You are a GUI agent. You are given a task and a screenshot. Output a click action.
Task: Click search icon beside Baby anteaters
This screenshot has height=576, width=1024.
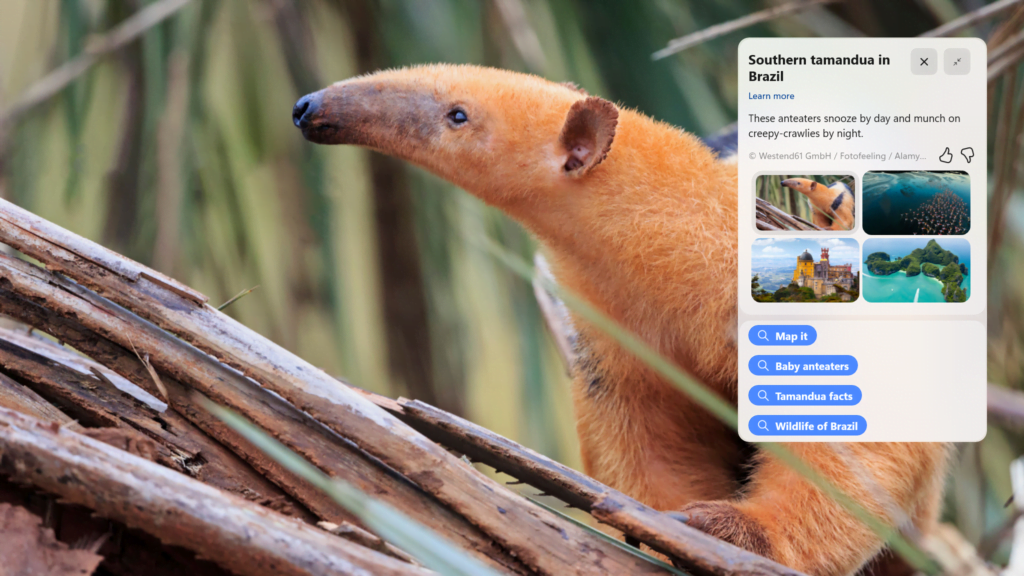pos(763,366)
